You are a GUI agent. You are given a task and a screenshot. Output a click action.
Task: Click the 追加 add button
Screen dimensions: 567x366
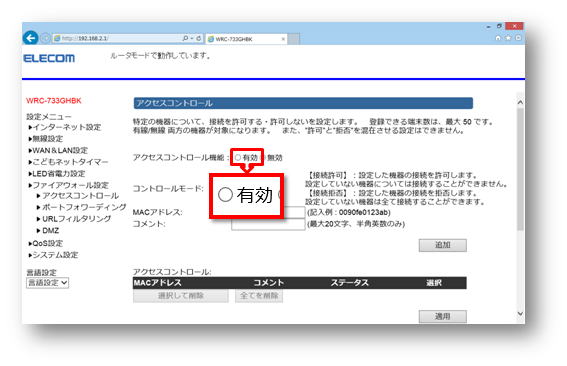pyautogui.click(x=443, y=245)
